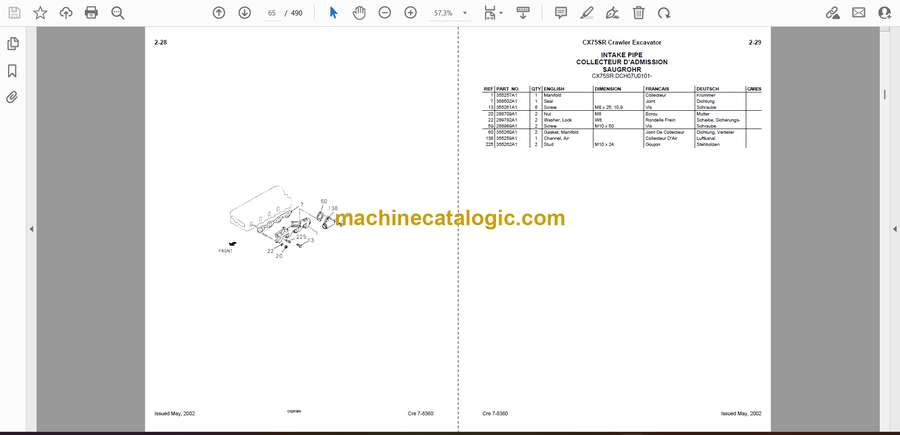Click the "SAUGROHR" heading line
The image size is (900, 435).
point(622,69)
